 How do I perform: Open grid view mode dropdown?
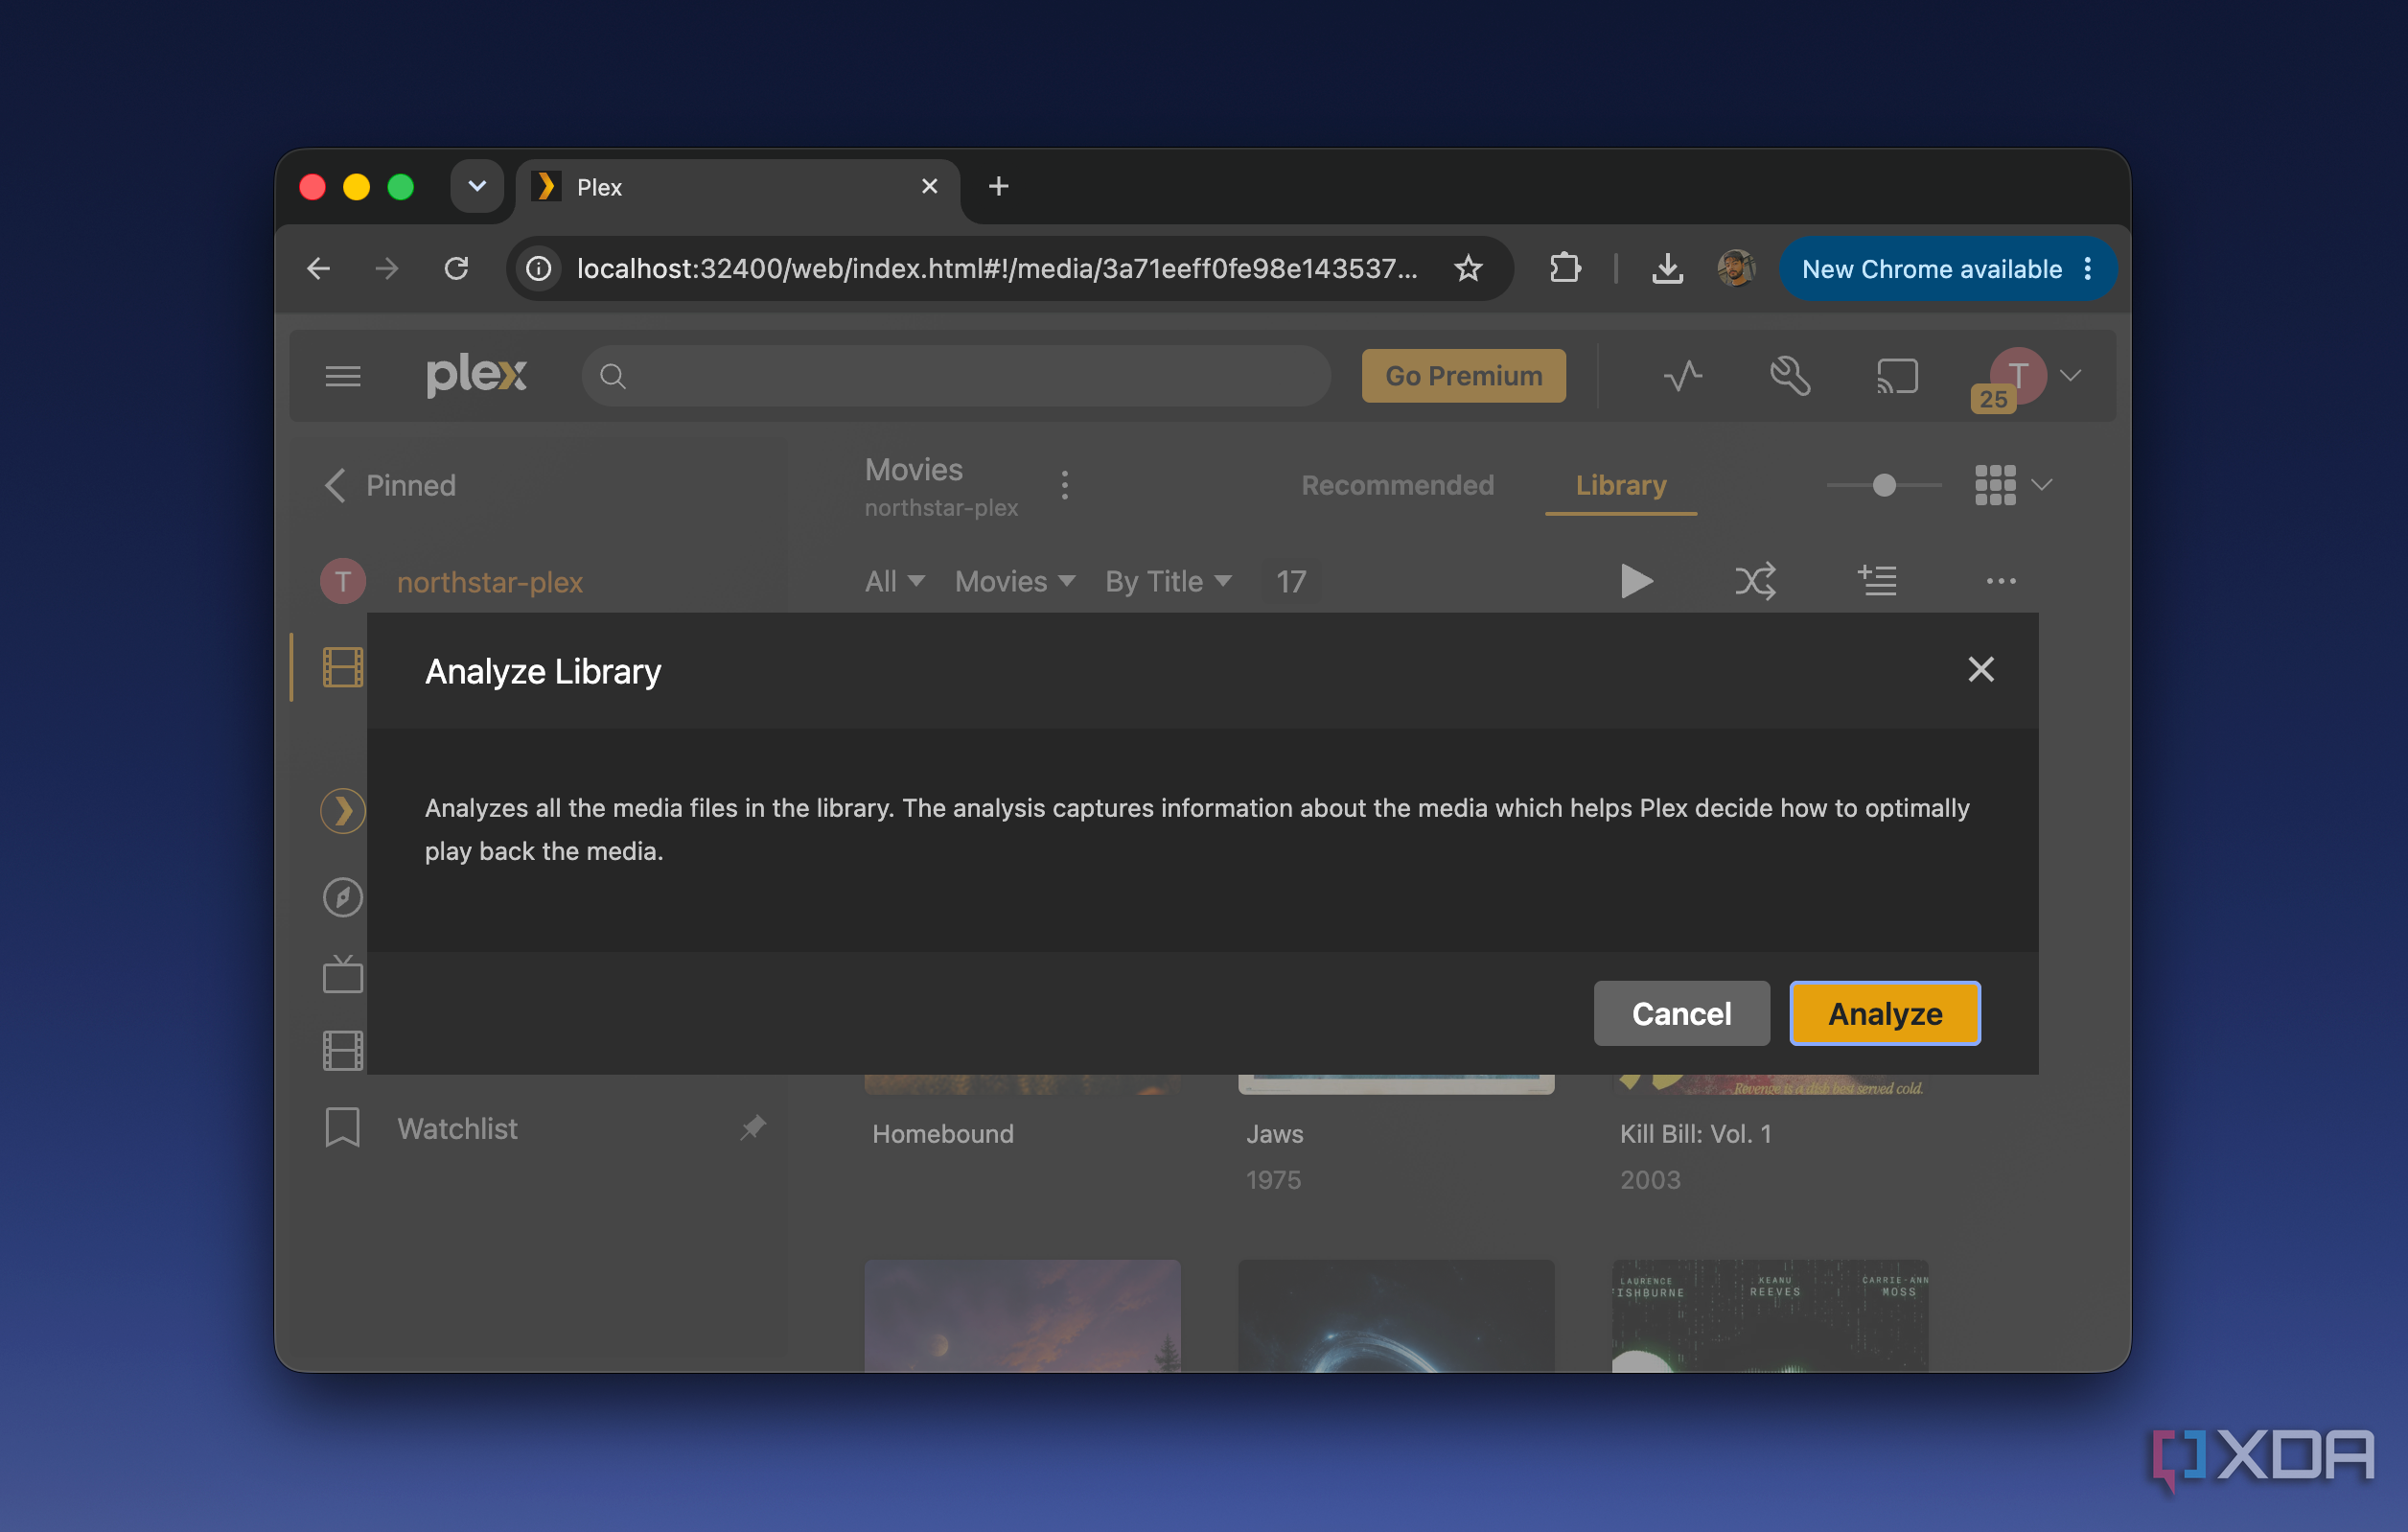coord(2013,485)
